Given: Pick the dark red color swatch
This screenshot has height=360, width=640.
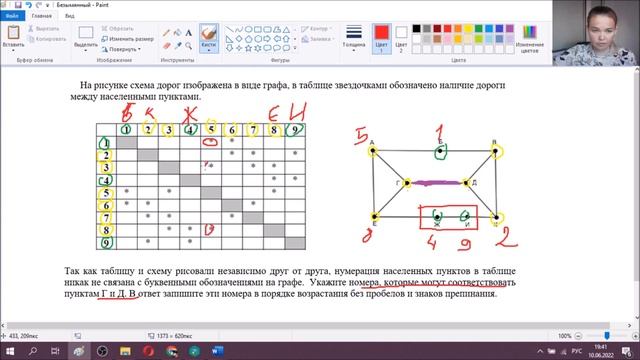Looking at the screenshot, I should (x=437, y=29).
